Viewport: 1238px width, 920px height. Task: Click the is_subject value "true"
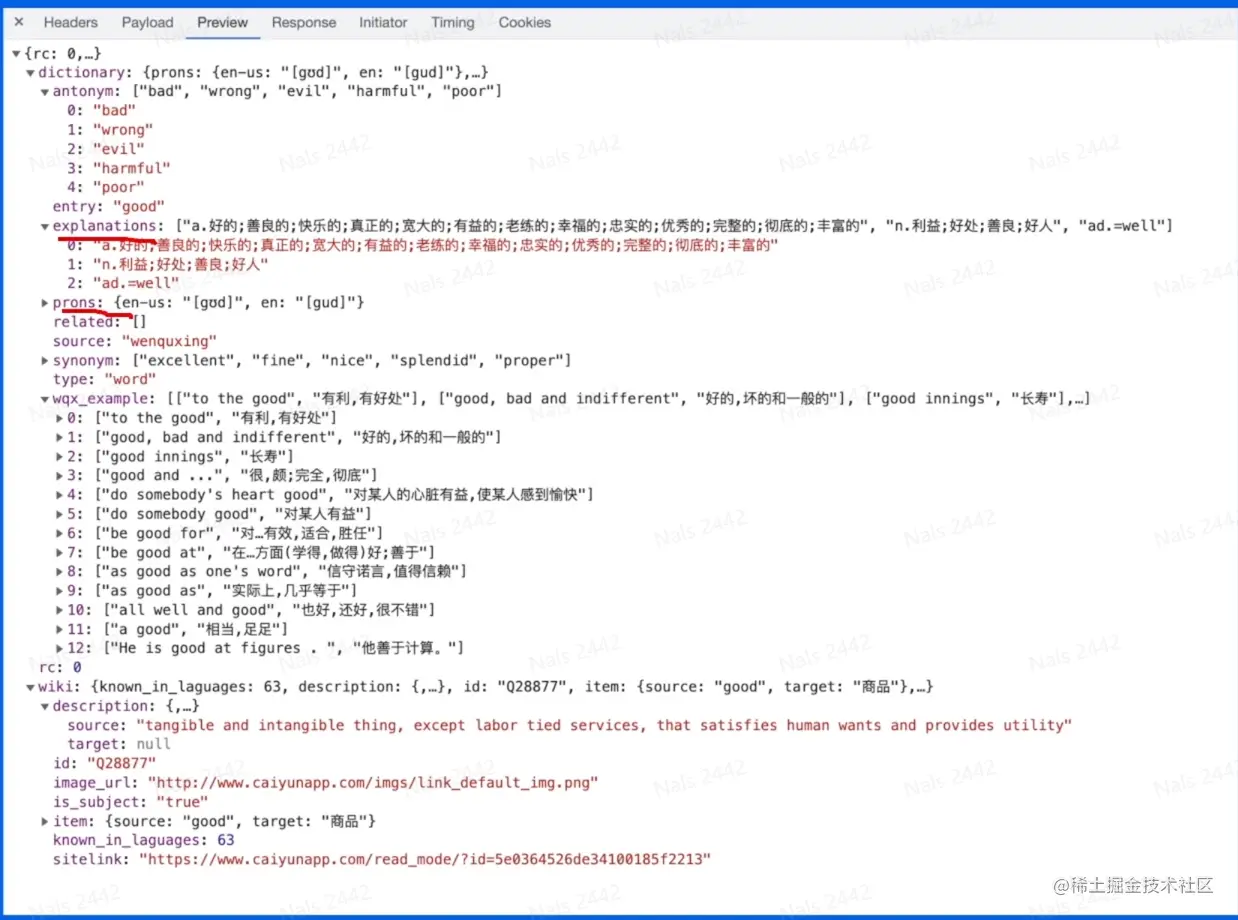(x=181, y=802)
